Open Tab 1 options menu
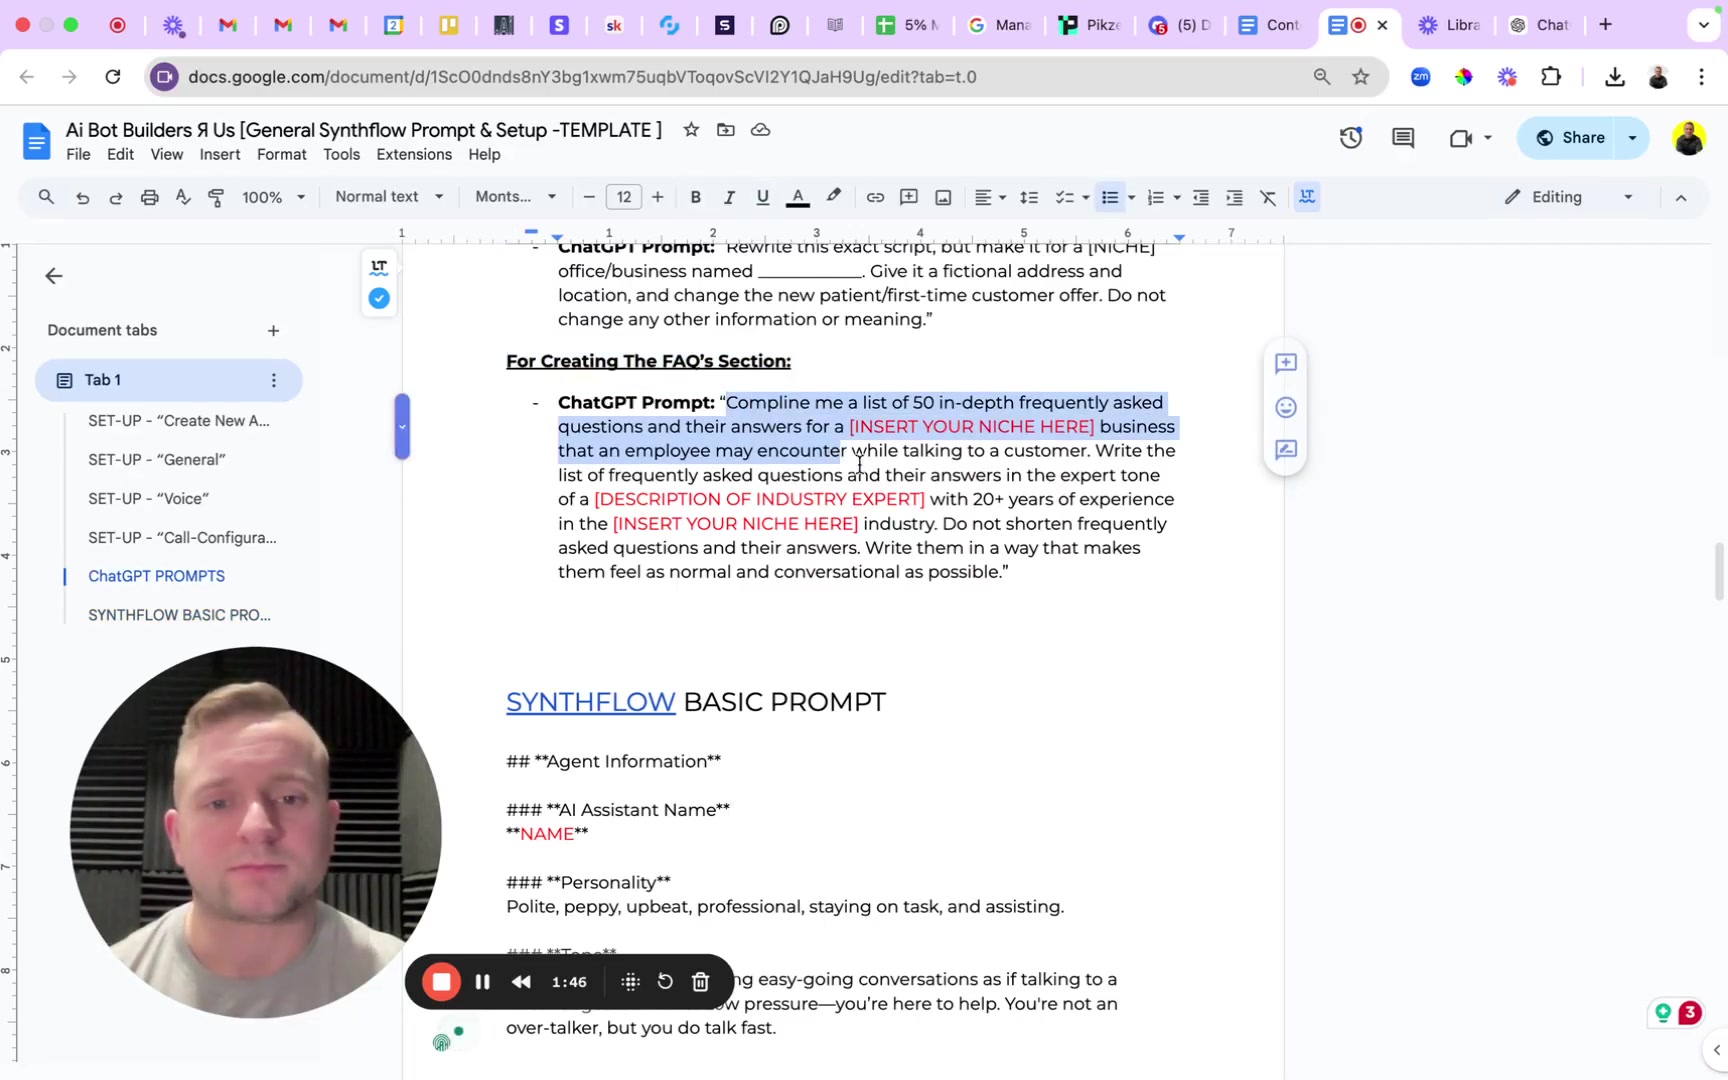Image resolution: width=1728 pixels, height=1080 pixels. (273, 380)
